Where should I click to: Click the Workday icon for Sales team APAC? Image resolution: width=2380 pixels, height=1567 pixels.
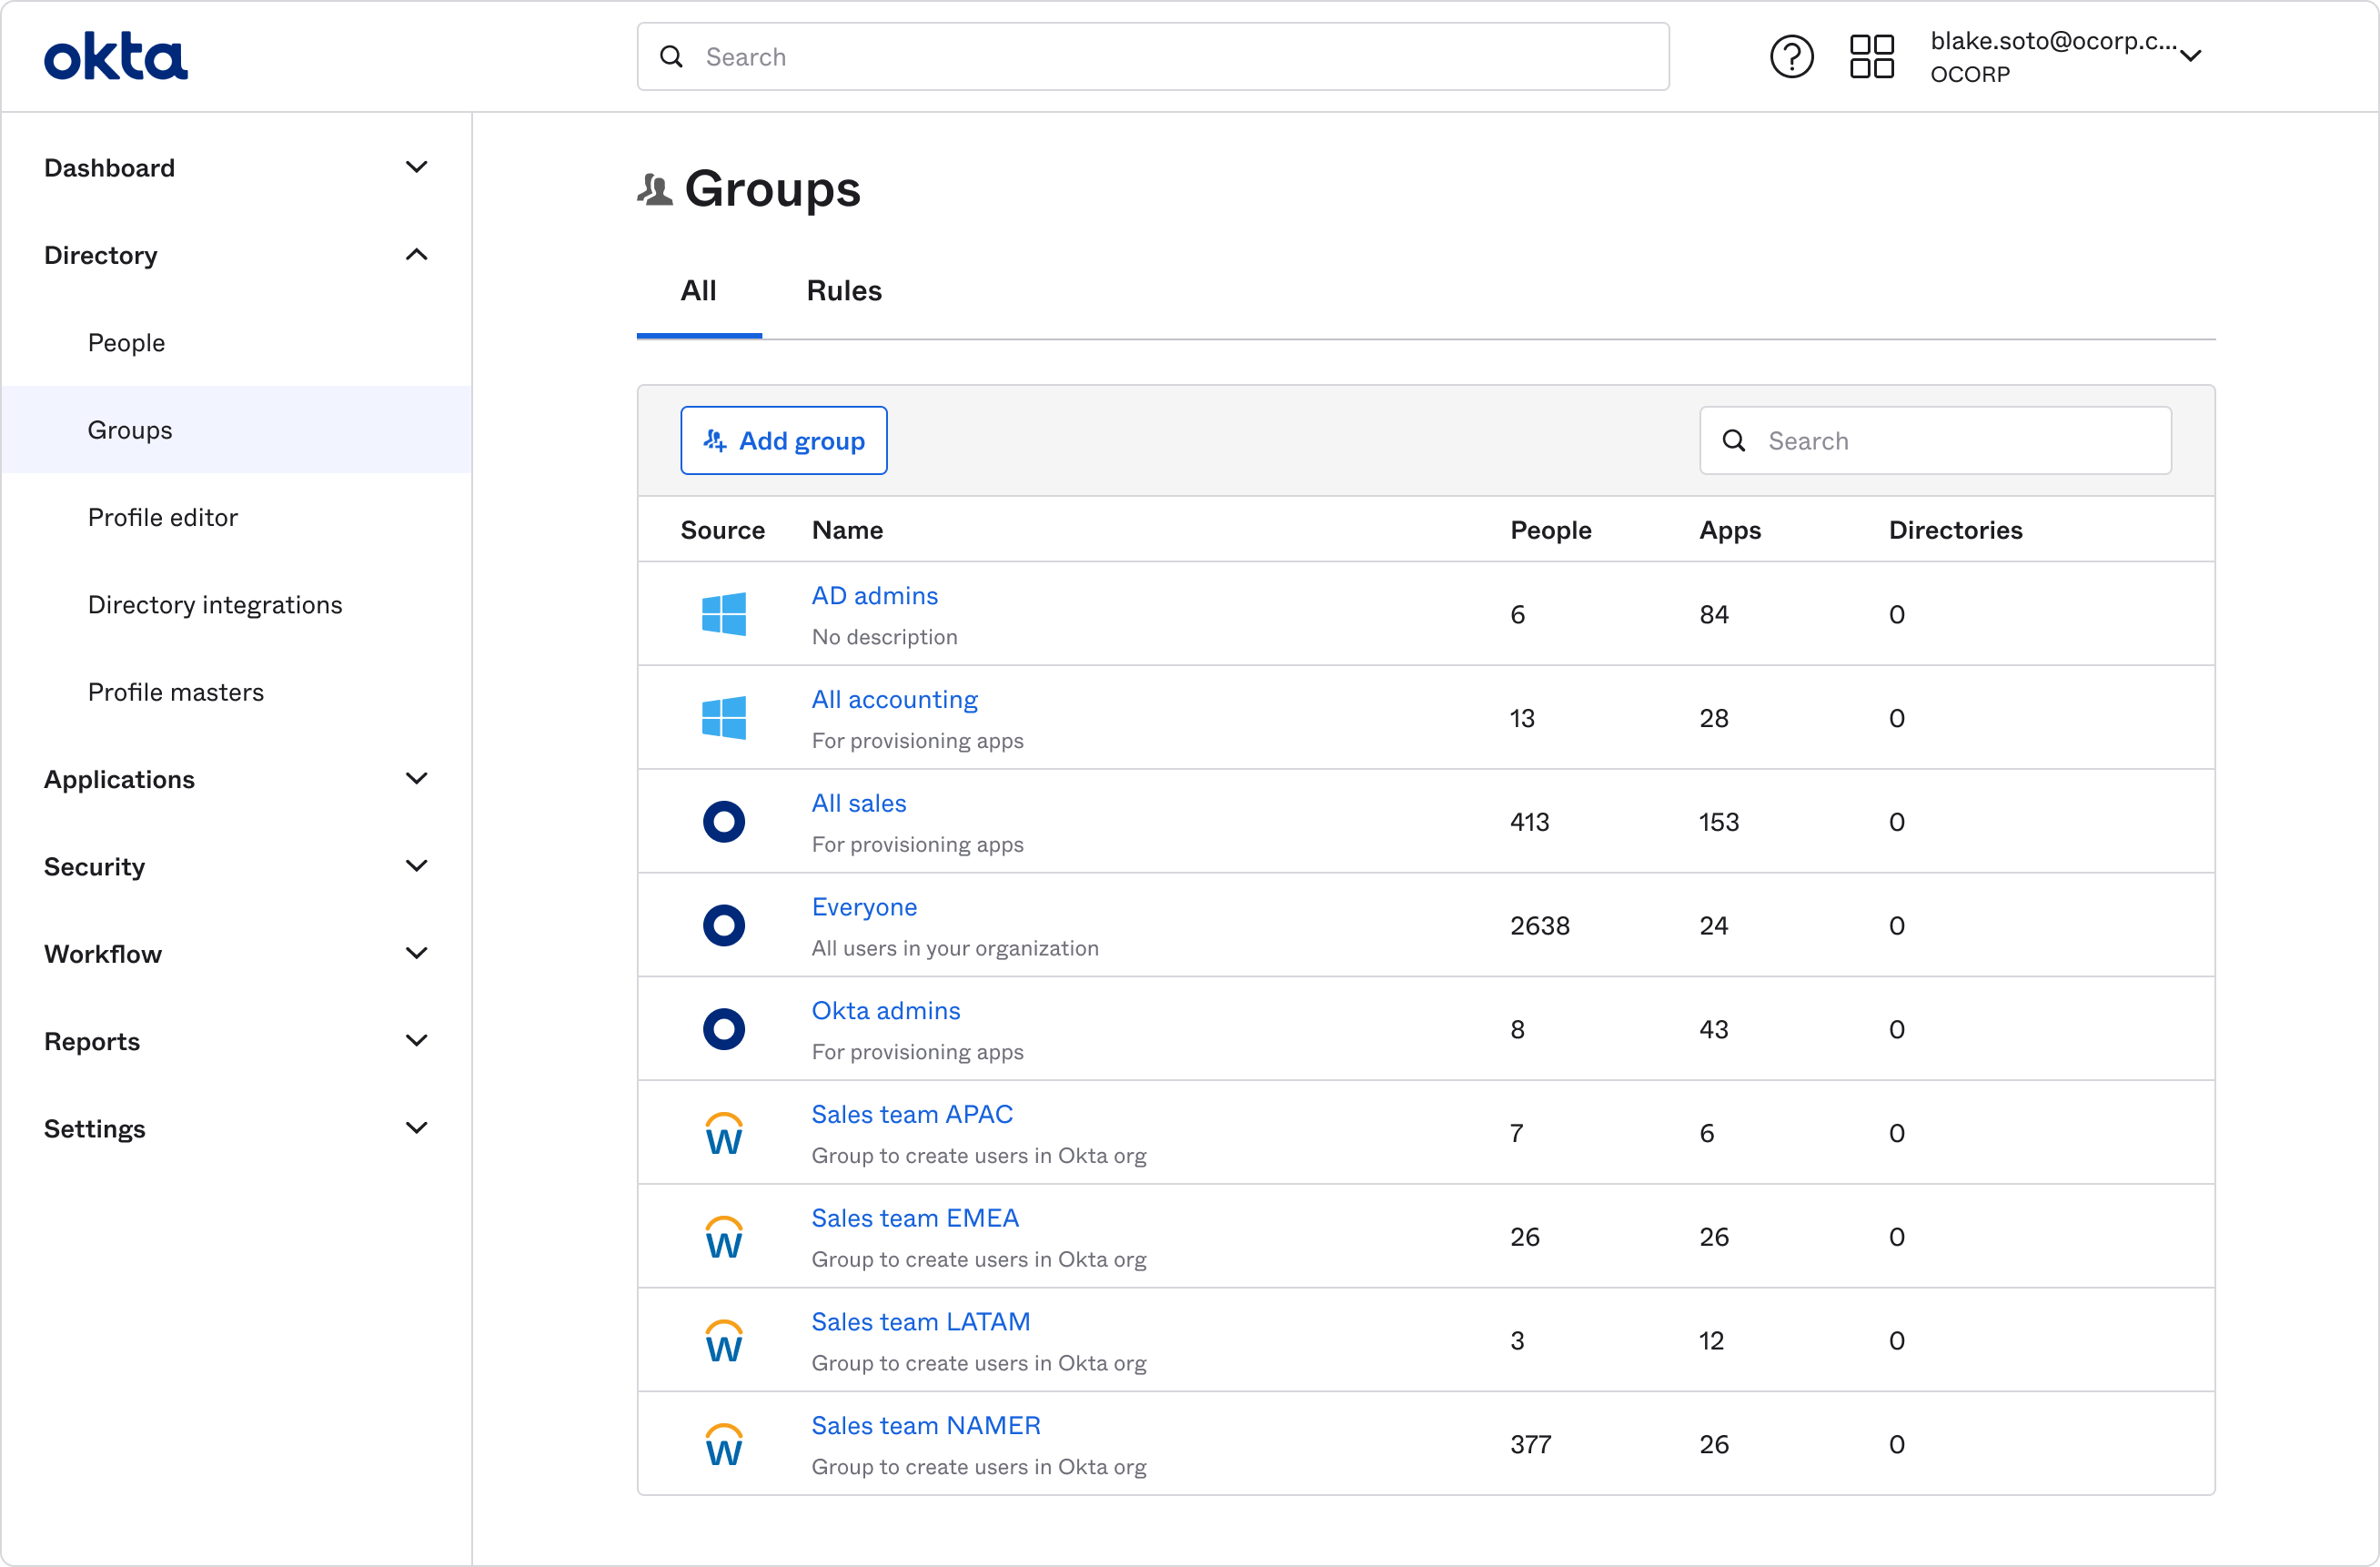(x=724, y=1133)
